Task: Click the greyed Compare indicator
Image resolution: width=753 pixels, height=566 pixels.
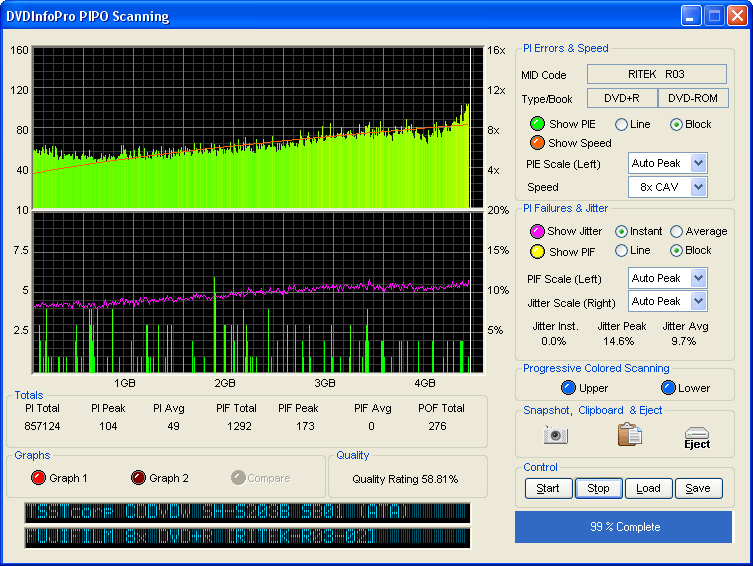Action: pyautogui.click(x=238, y=478)
